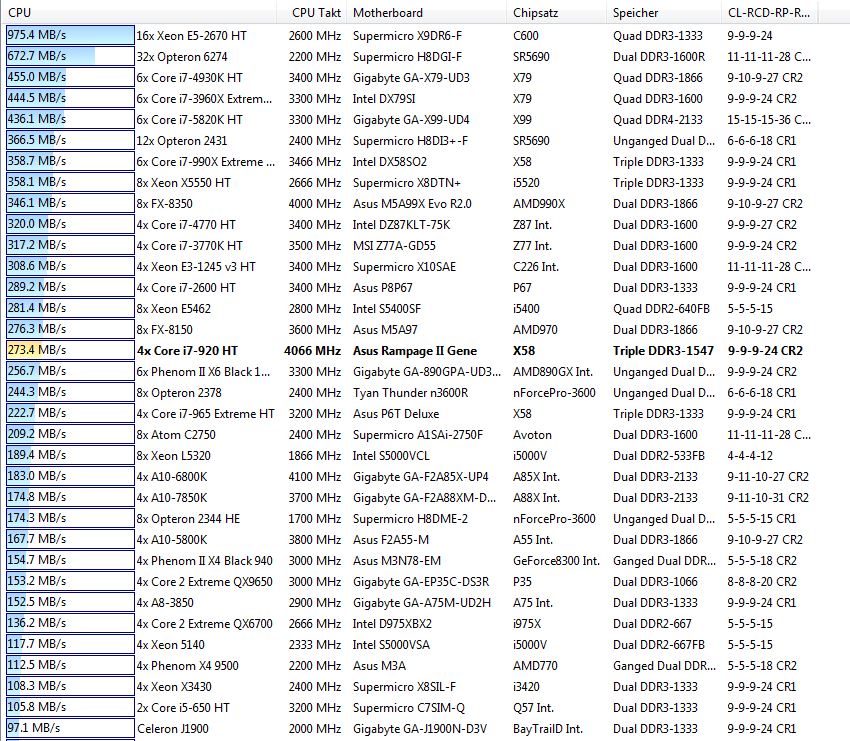Viewport: 850px width, 741px height.
Task: Select the bold 4x Core i7-920 HT entry
Action: click(x=187, y=351)
